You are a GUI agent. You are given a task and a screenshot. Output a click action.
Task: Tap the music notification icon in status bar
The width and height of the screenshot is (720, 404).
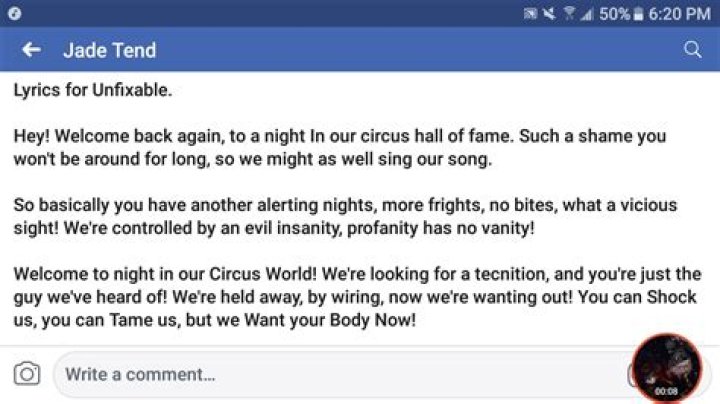14,14
